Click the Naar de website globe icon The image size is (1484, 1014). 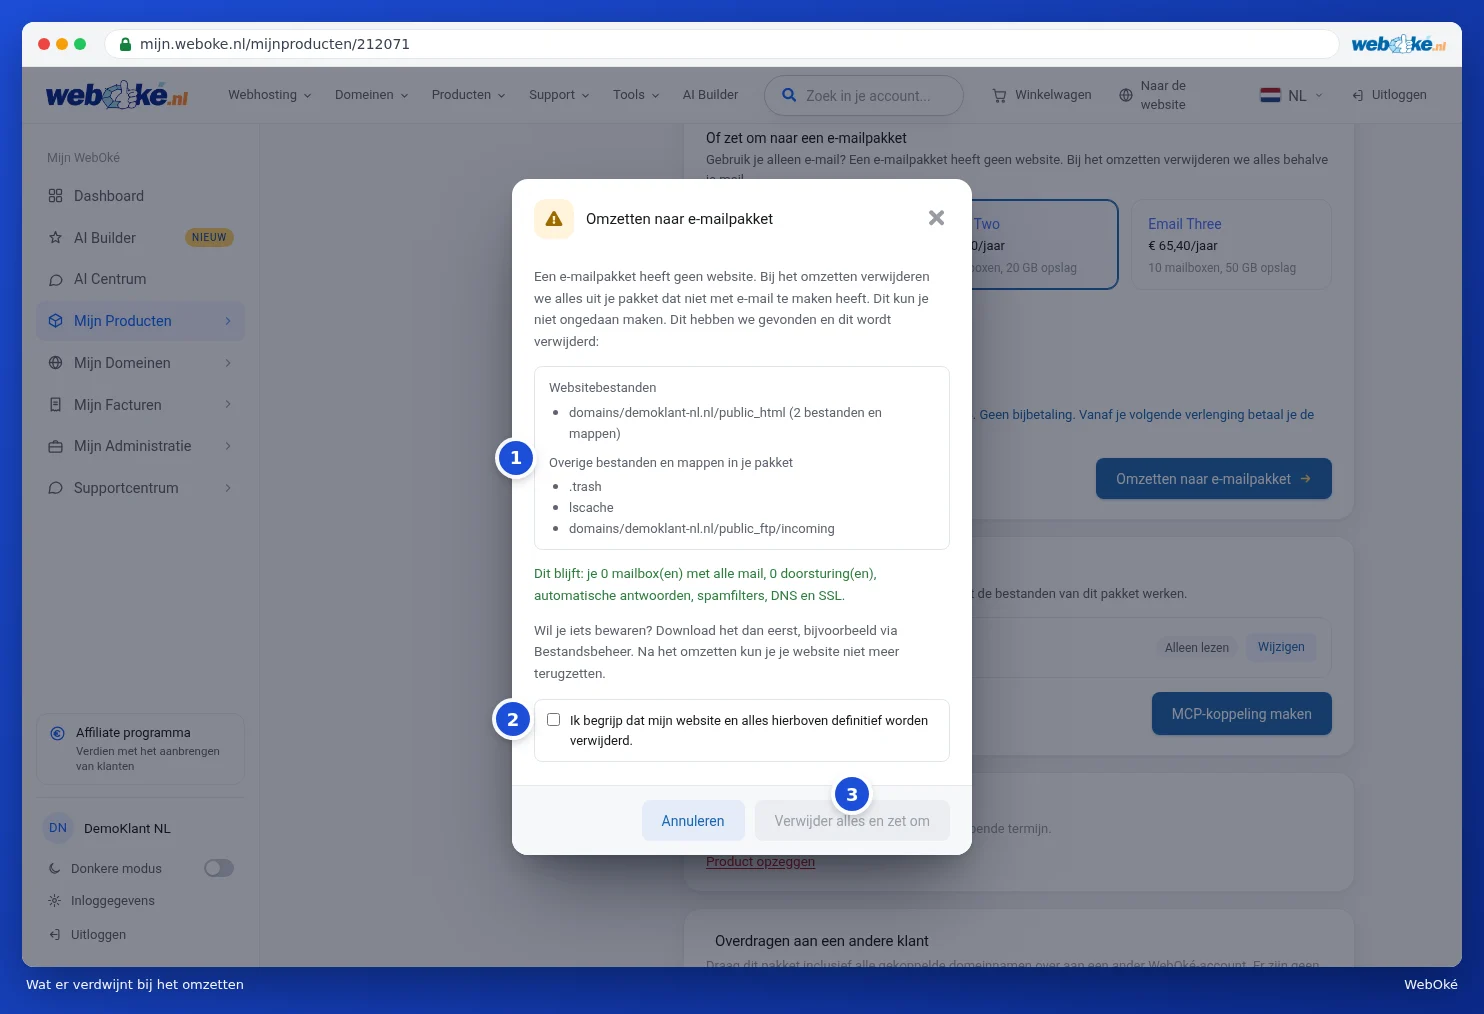click(x=1126, y=95)
